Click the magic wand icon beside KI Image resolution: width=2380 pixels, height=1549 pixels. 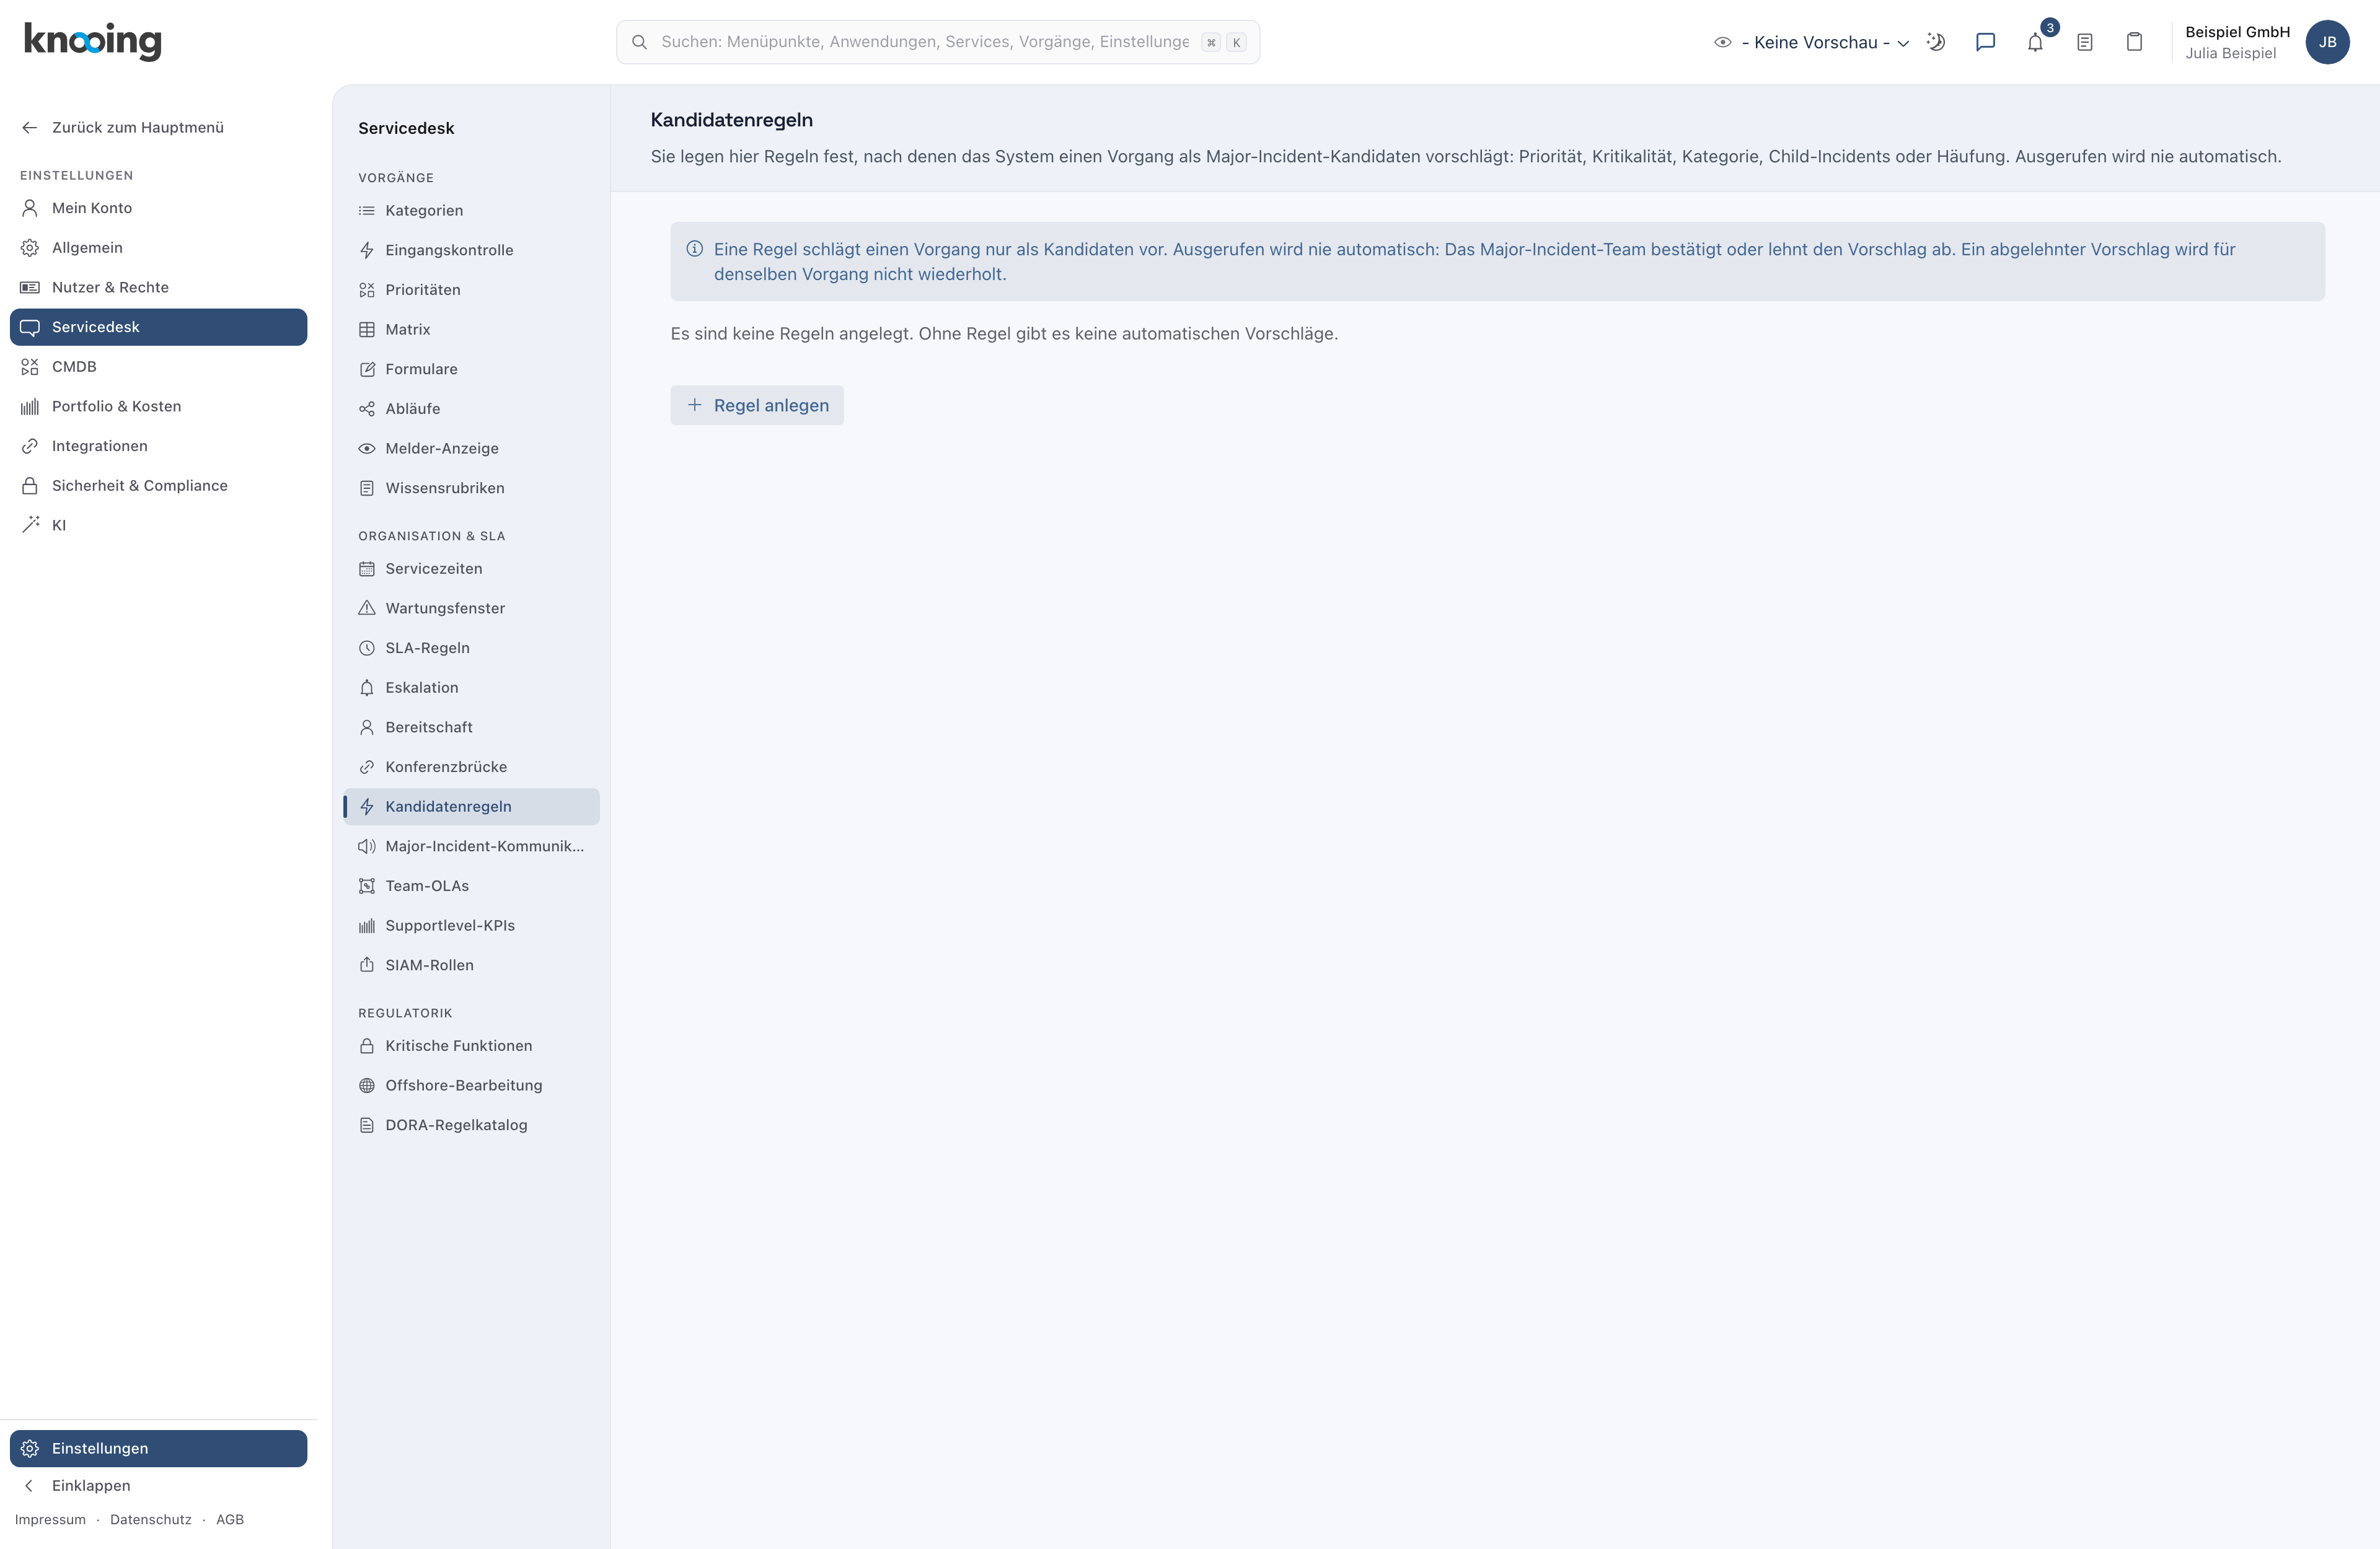[30, 525]
